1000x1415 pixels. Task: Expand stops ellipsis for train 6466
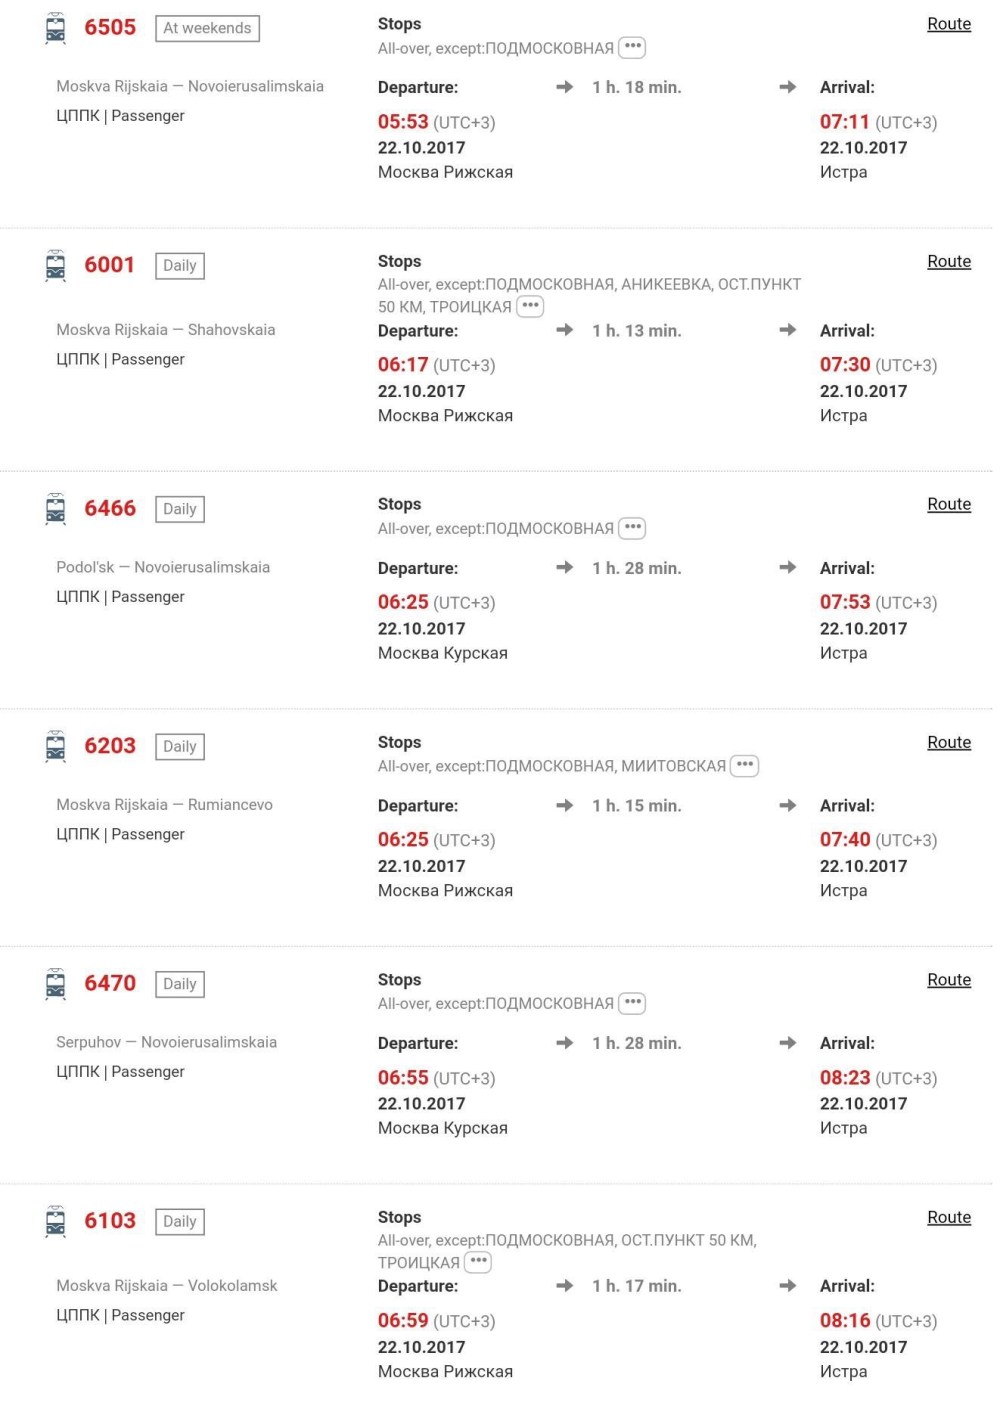coord(632,528)
